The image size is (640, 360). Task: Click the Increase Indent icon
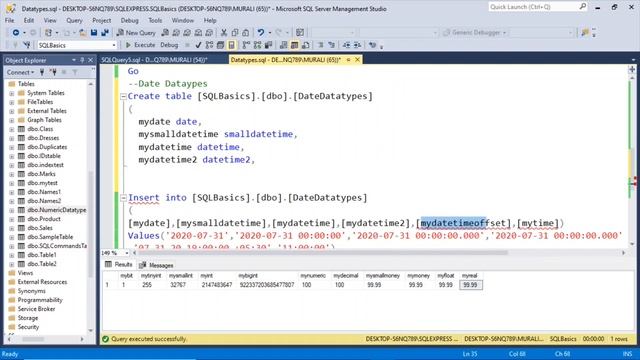pyautogui.click(x=357, y=45)
